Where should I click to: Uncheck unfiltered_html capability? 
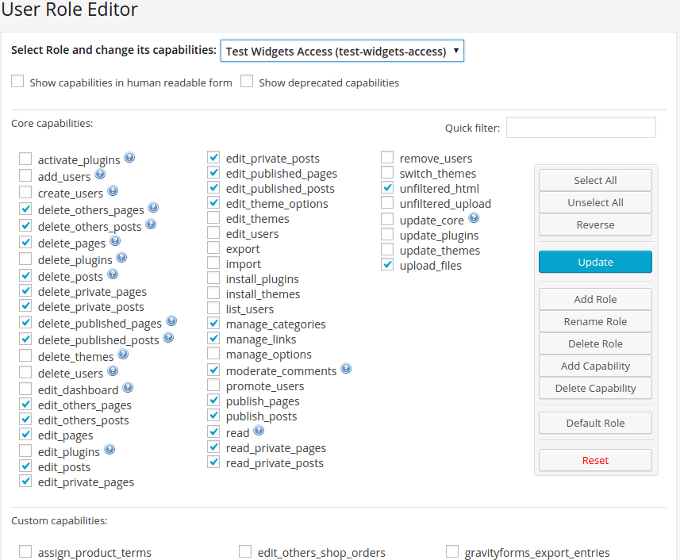[x=387, y=187]
